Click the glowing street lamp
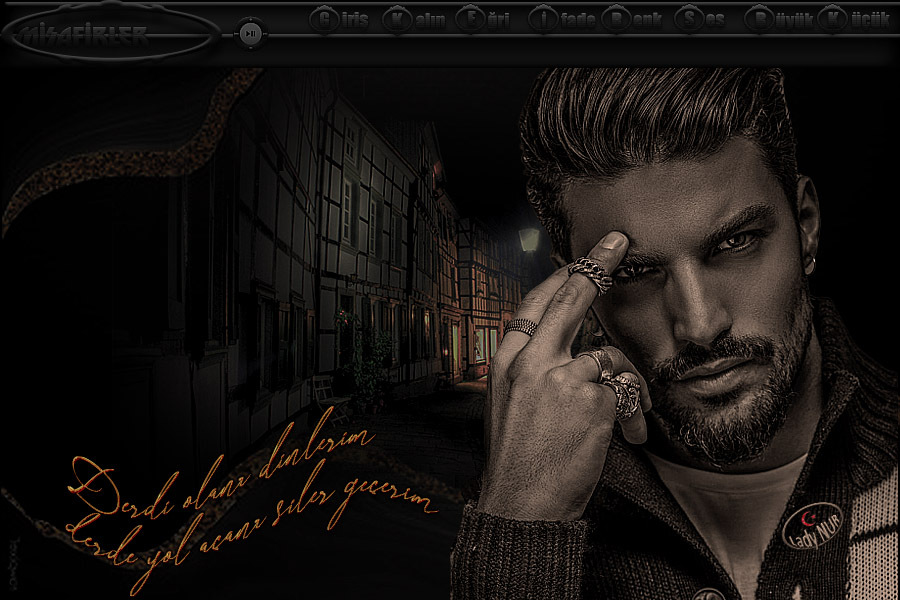 528,239
